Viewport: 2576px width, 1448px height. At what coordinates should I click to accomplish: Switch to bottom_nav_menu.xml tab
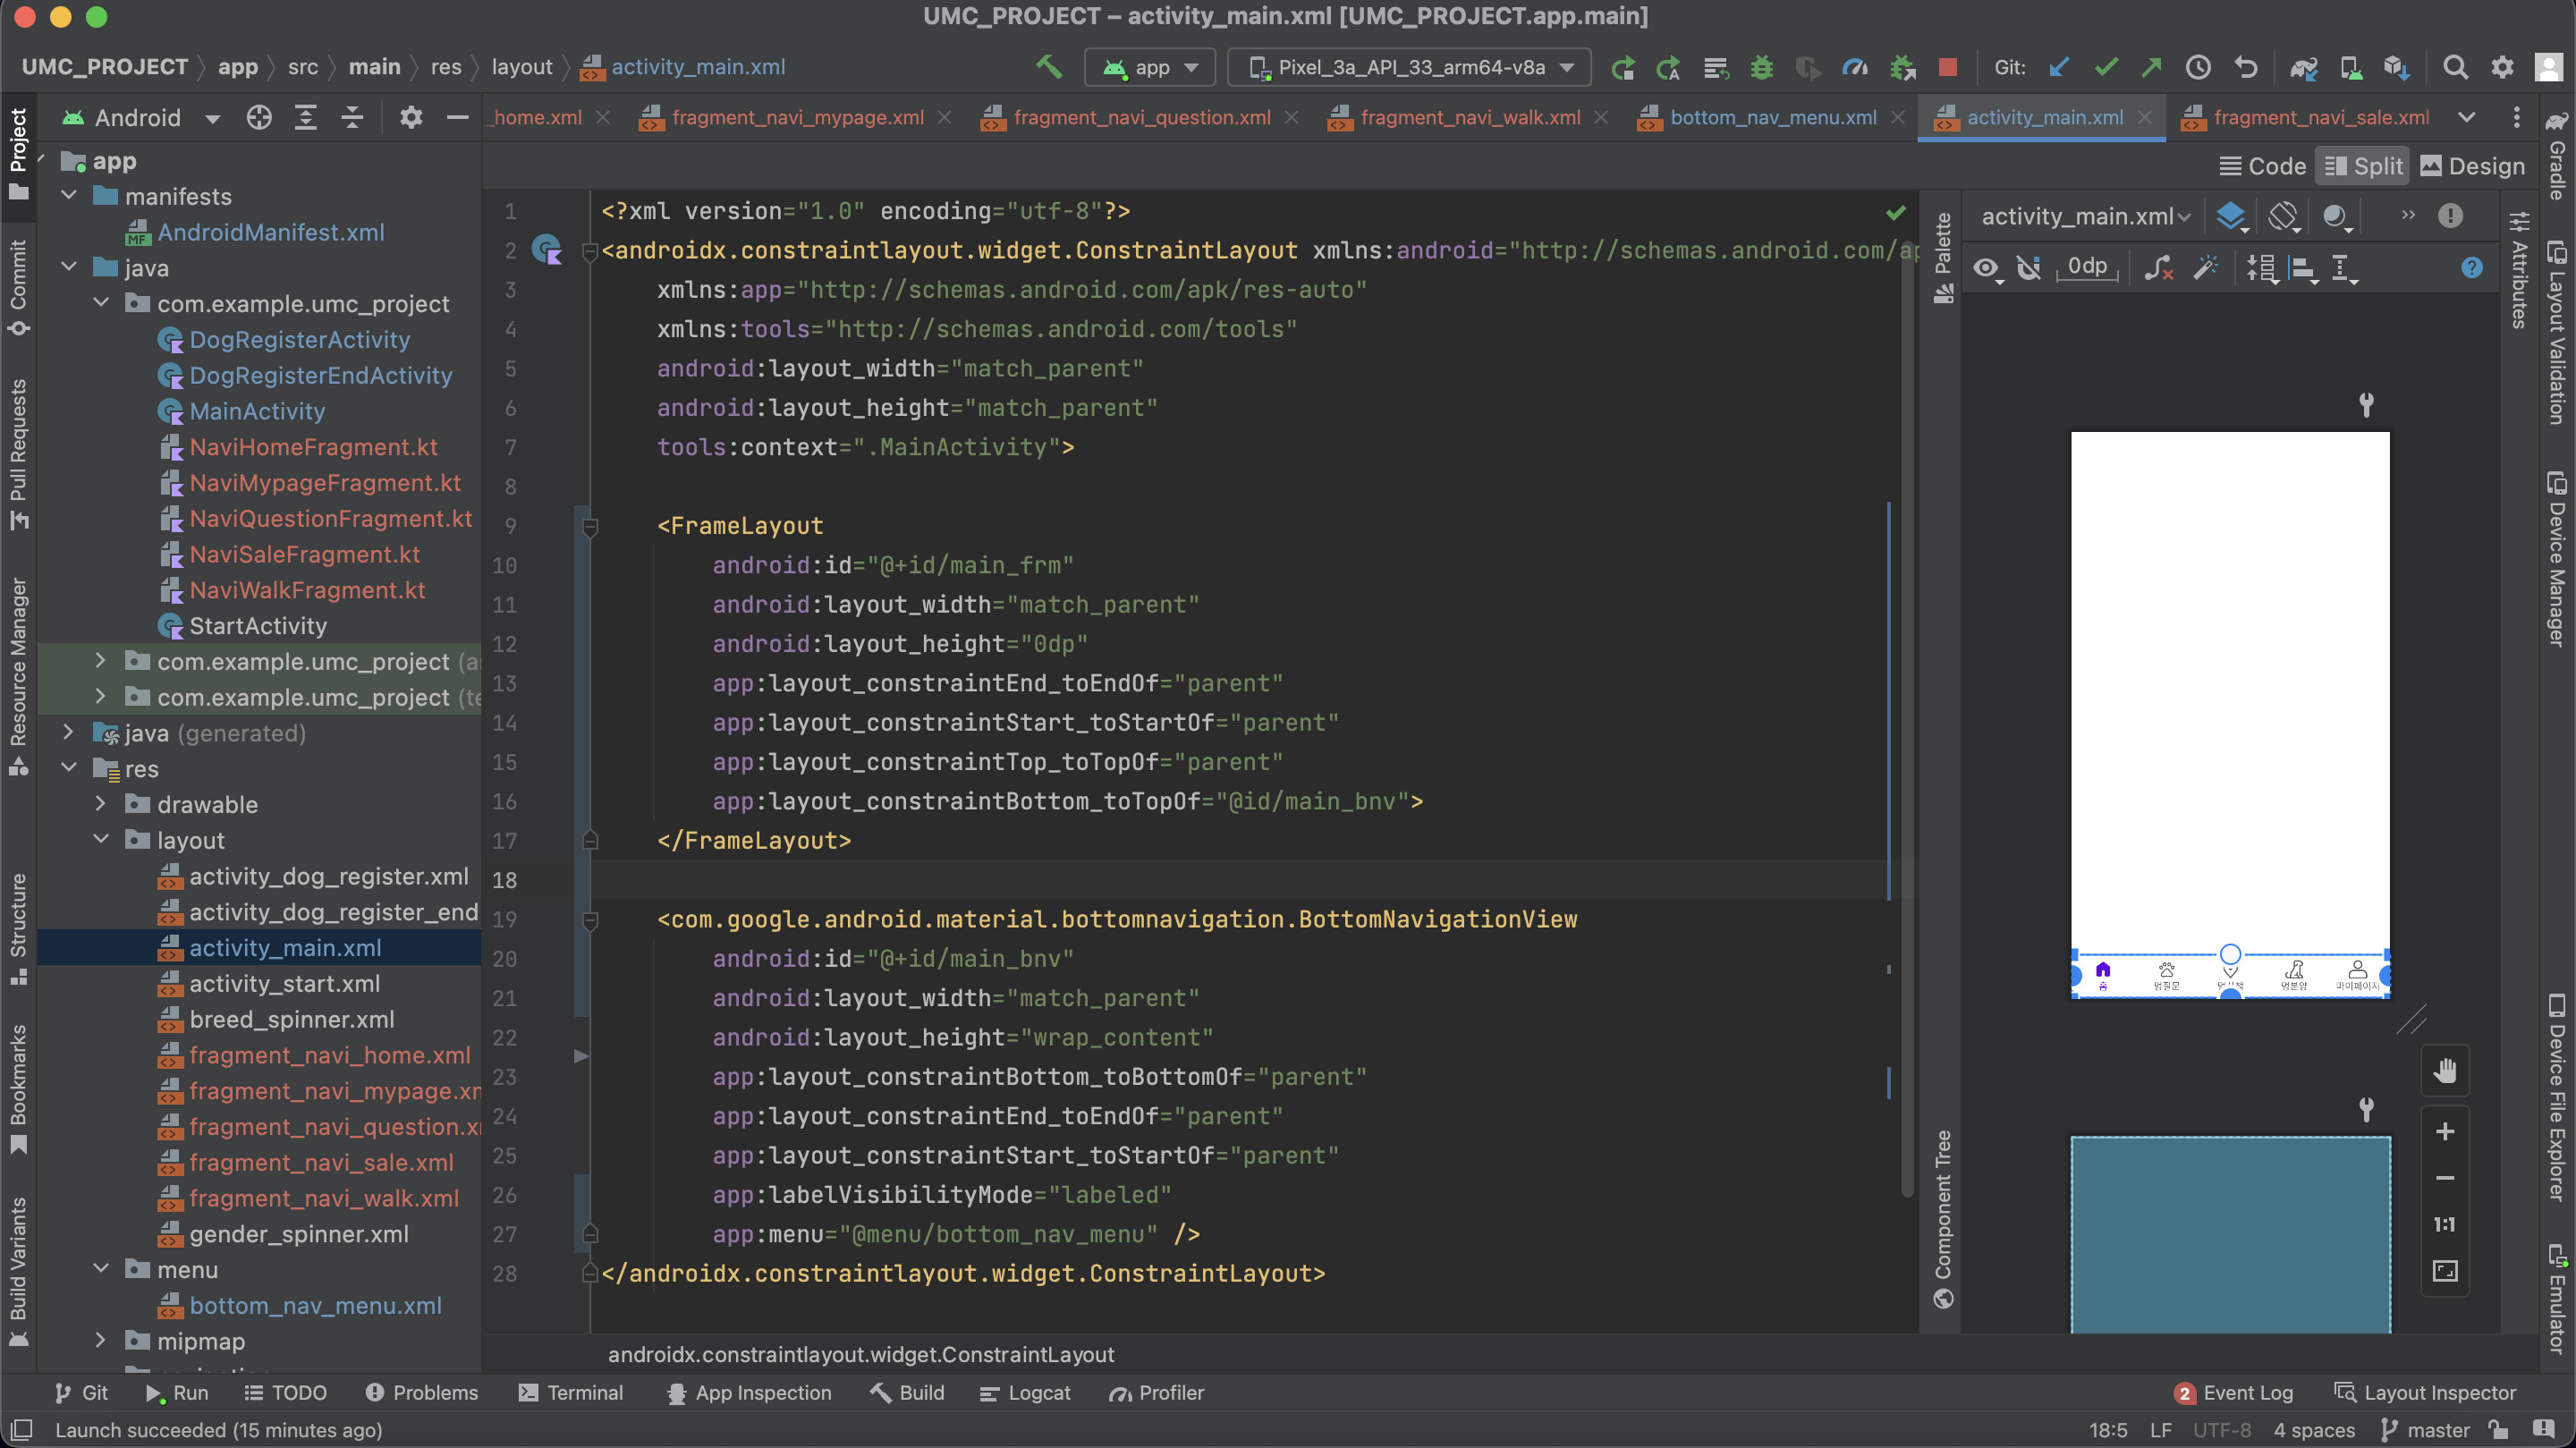[x=1772, y=118]
